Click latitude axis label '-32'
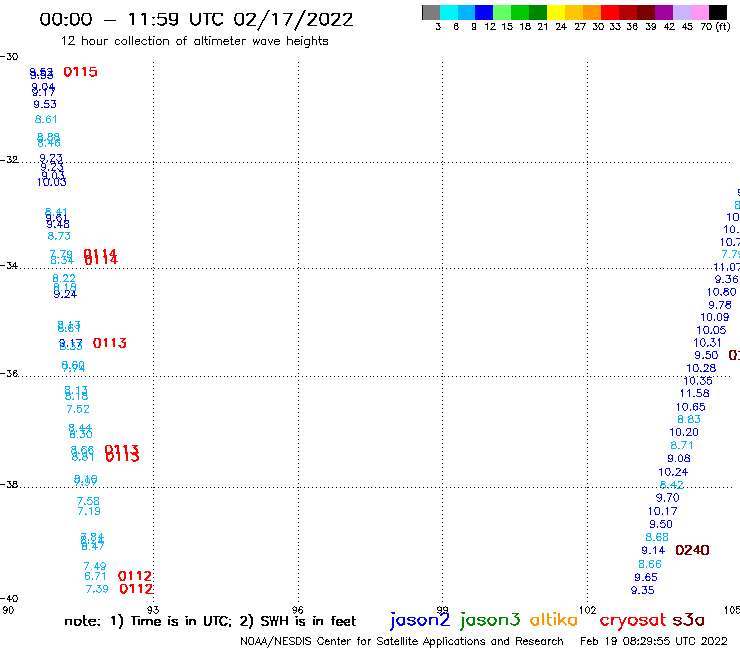 (9, 160)
